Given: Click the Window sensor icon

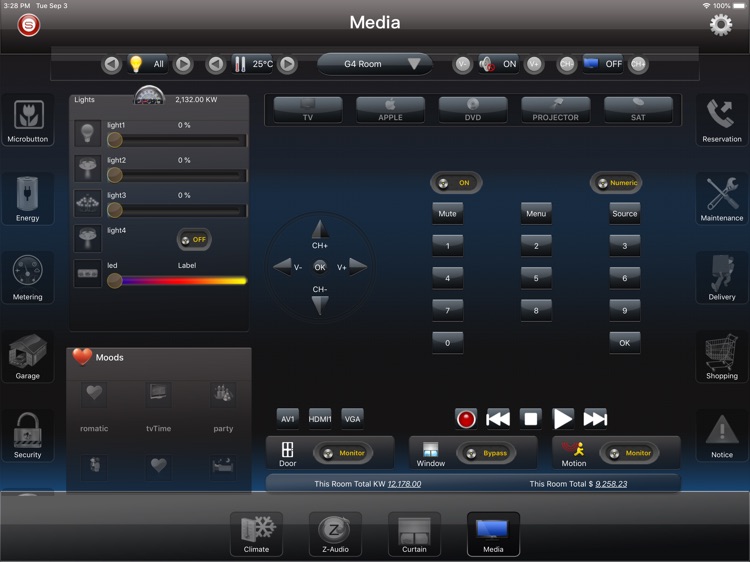Looking at the screenshot, I should click(430, 450).
